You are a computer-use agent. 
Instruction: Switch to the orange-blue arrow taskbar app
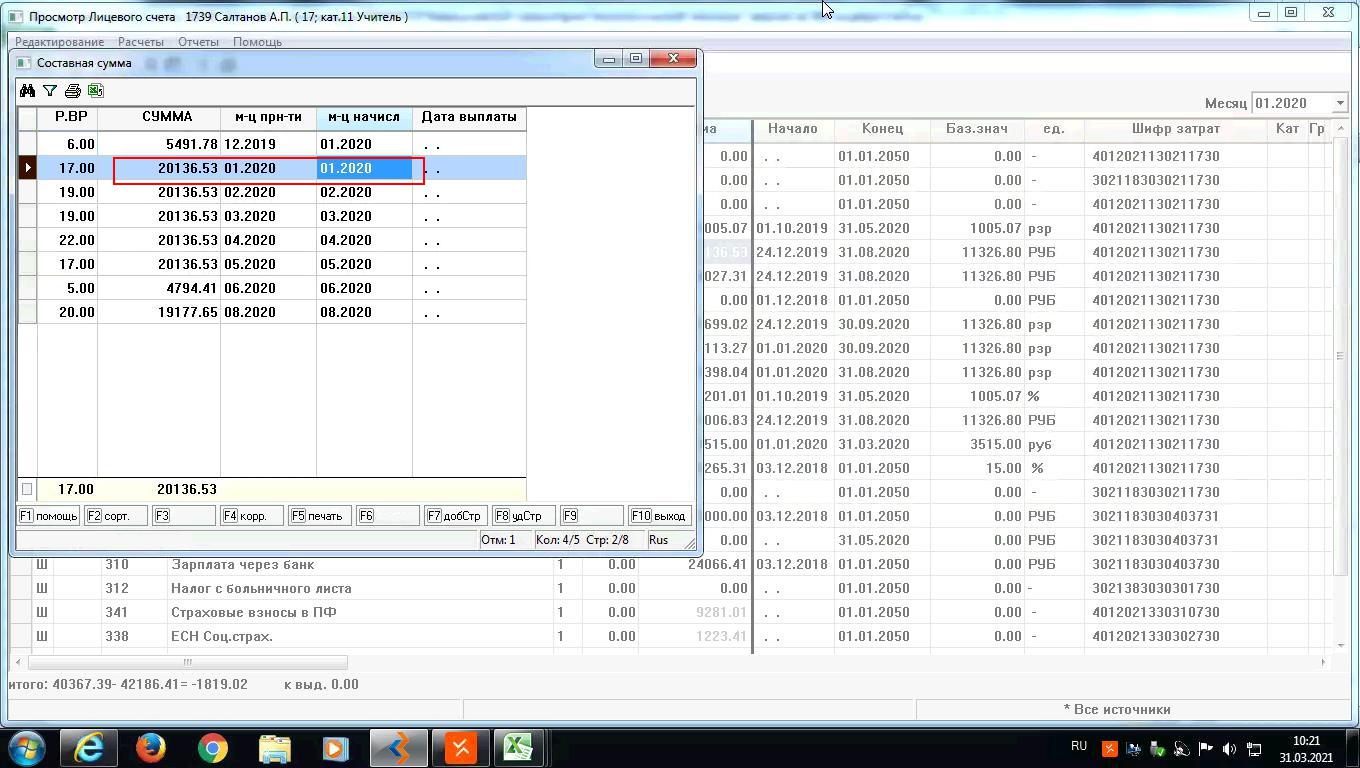(x=398, y=748)
